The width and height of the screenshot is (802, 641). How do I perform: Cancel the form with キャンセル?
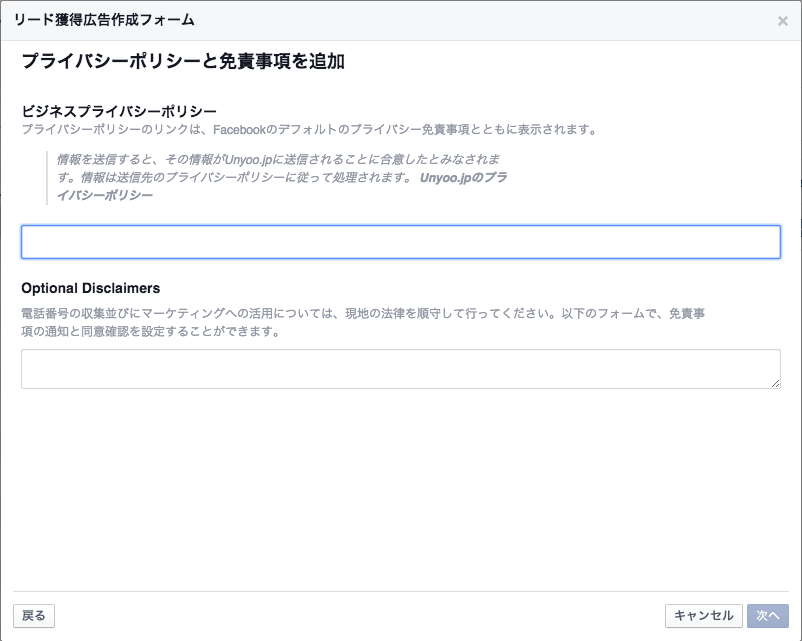[703, 615]
